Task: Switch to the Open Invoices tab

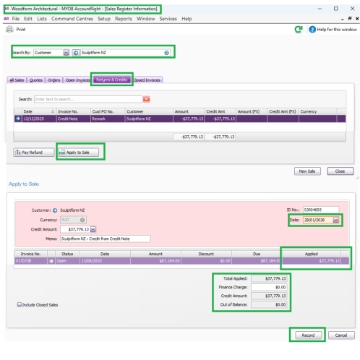Action: 78,80
